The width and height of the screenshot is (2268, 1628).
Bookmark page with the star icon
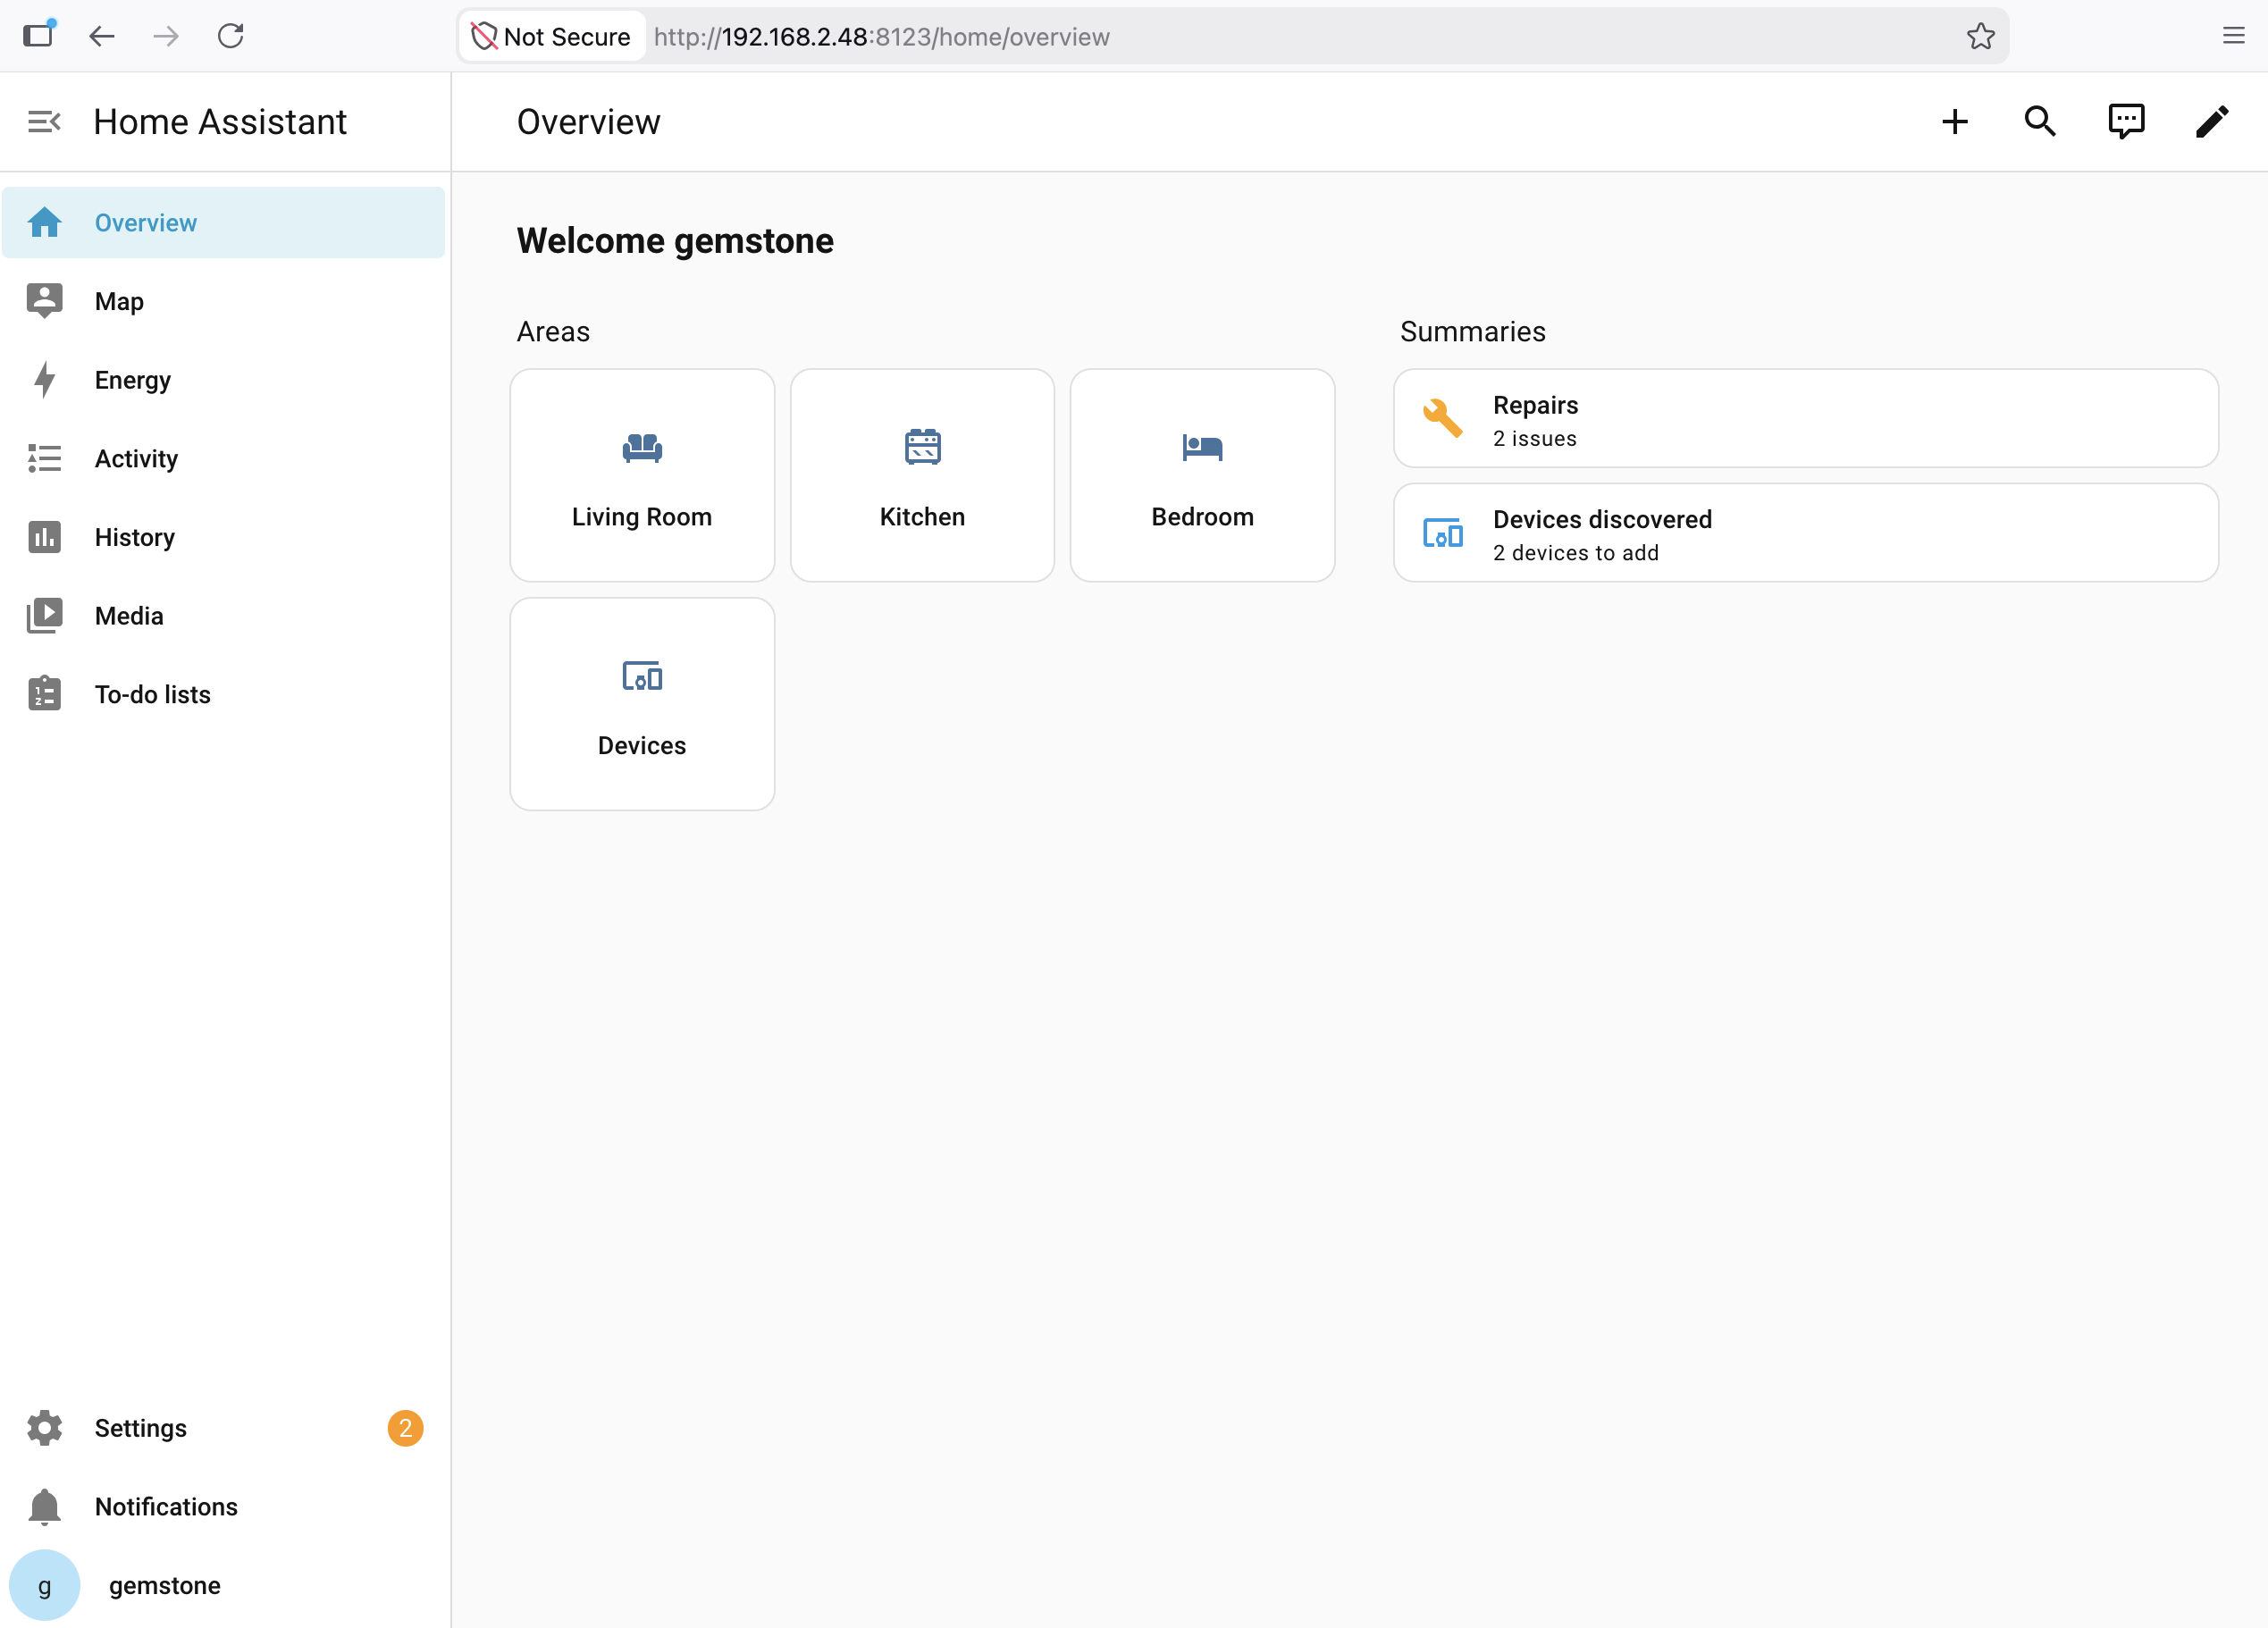1980,37
